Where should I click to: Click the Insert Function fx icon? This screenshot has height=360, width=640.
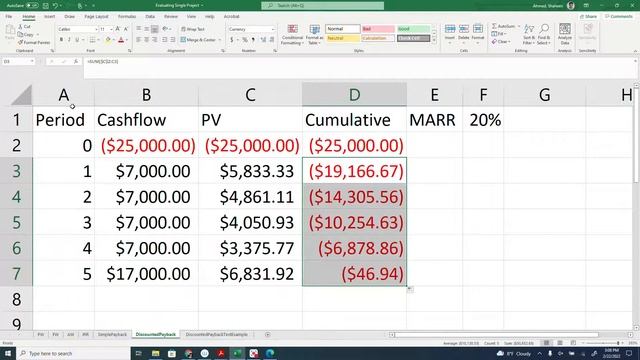coord(76,61)
